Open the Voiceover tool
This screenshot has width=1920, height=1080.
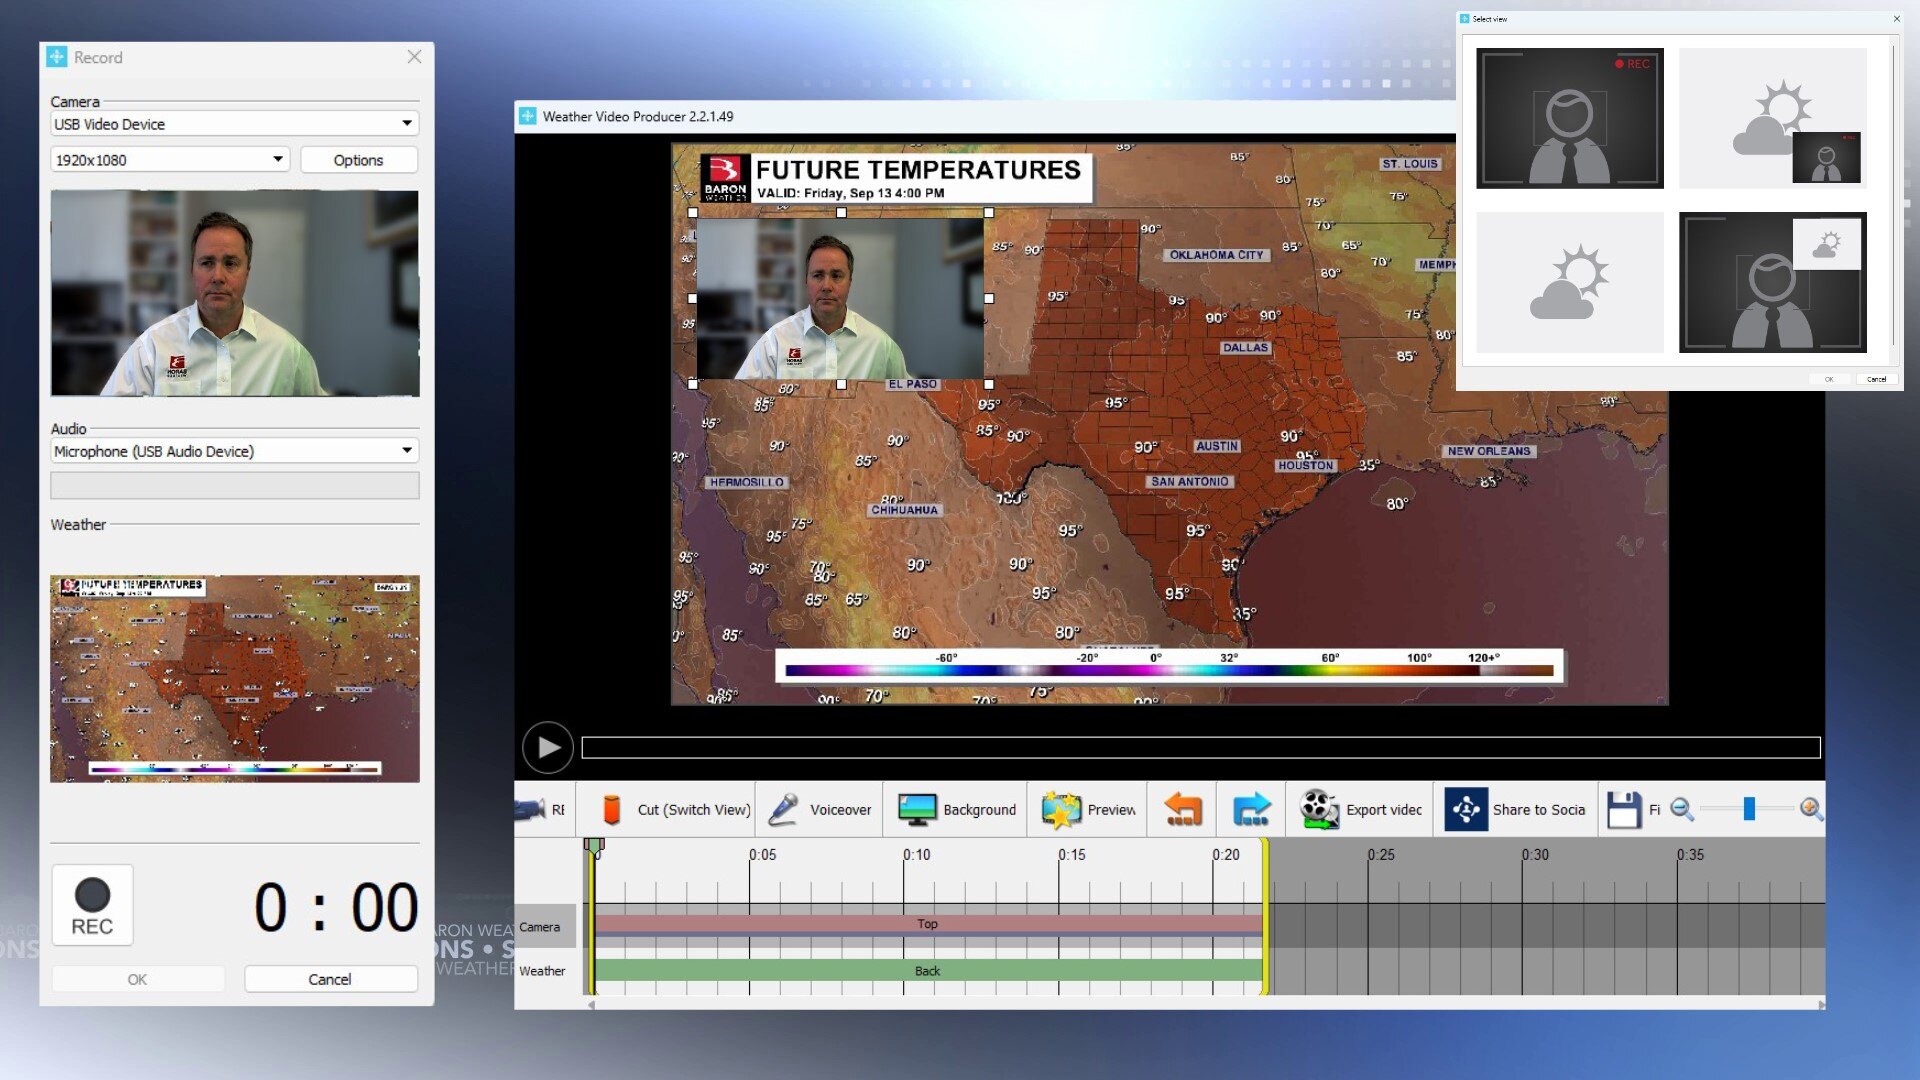point(820,810)
